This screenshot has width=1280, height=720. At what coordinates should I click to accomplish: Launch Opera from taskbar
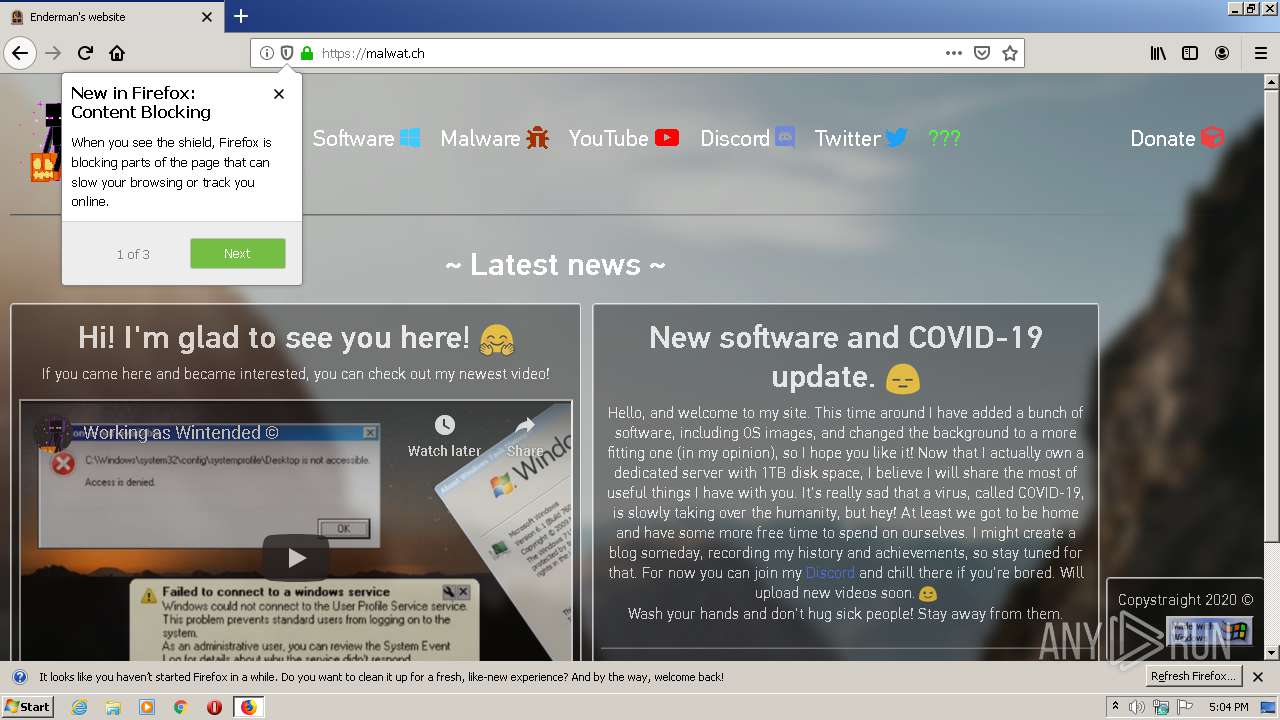click(214, 707)
